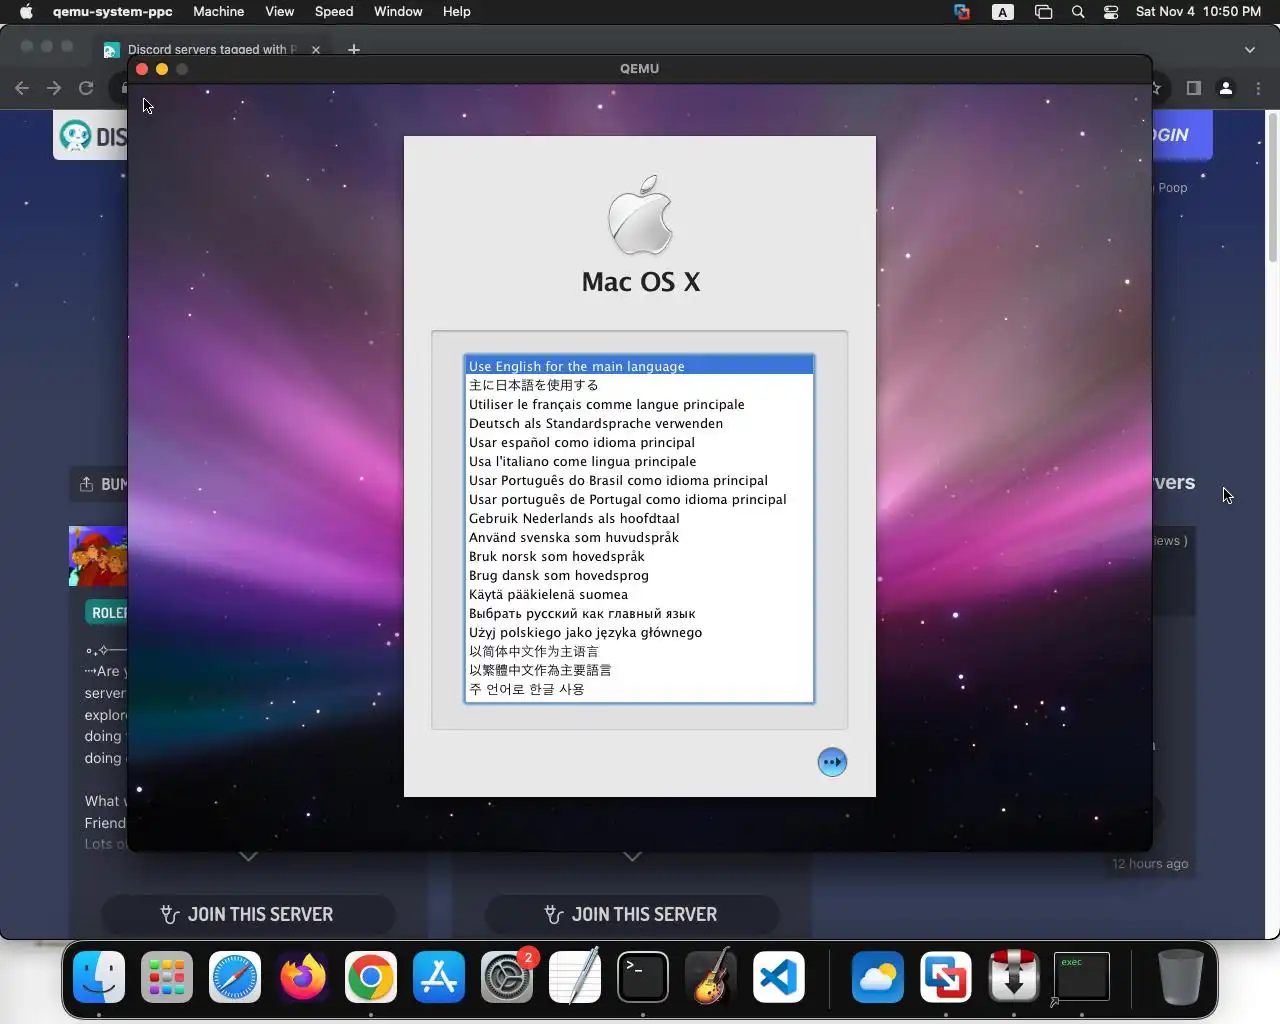Open the Trash in the Dock

pos(1180,977)
